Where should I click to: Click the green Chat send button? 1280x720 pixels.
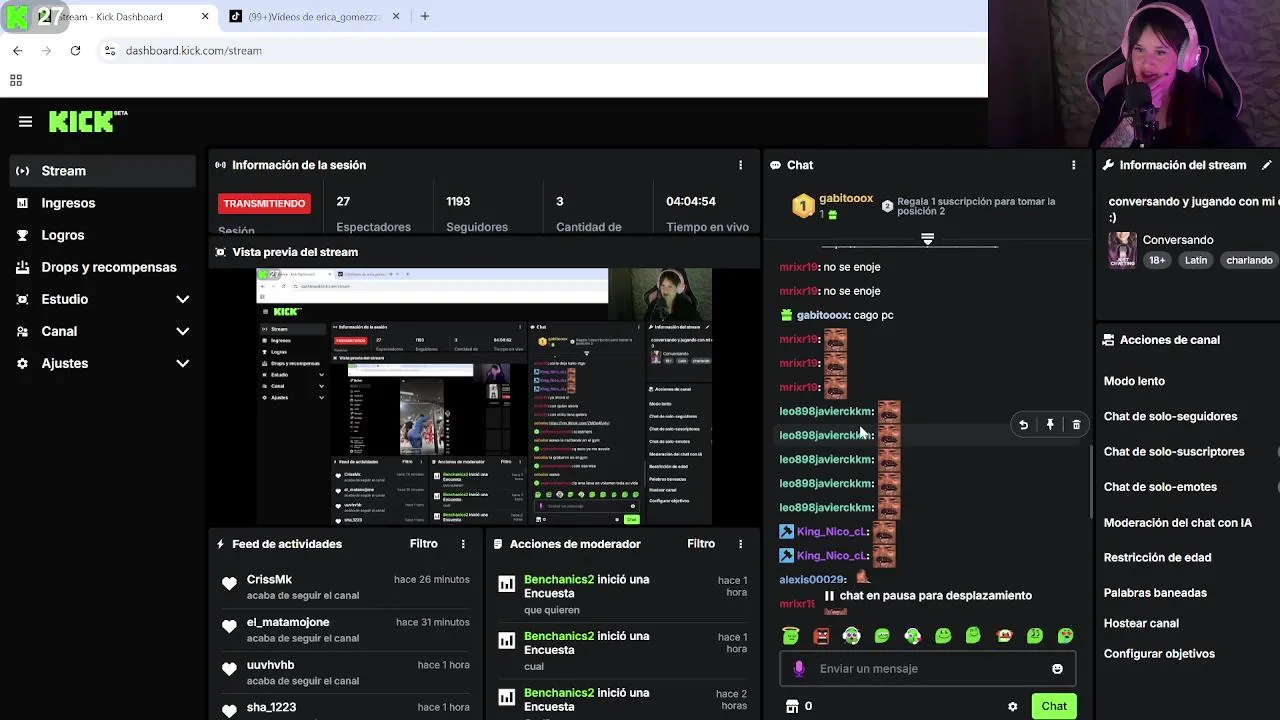click(x=1054, y=706)
